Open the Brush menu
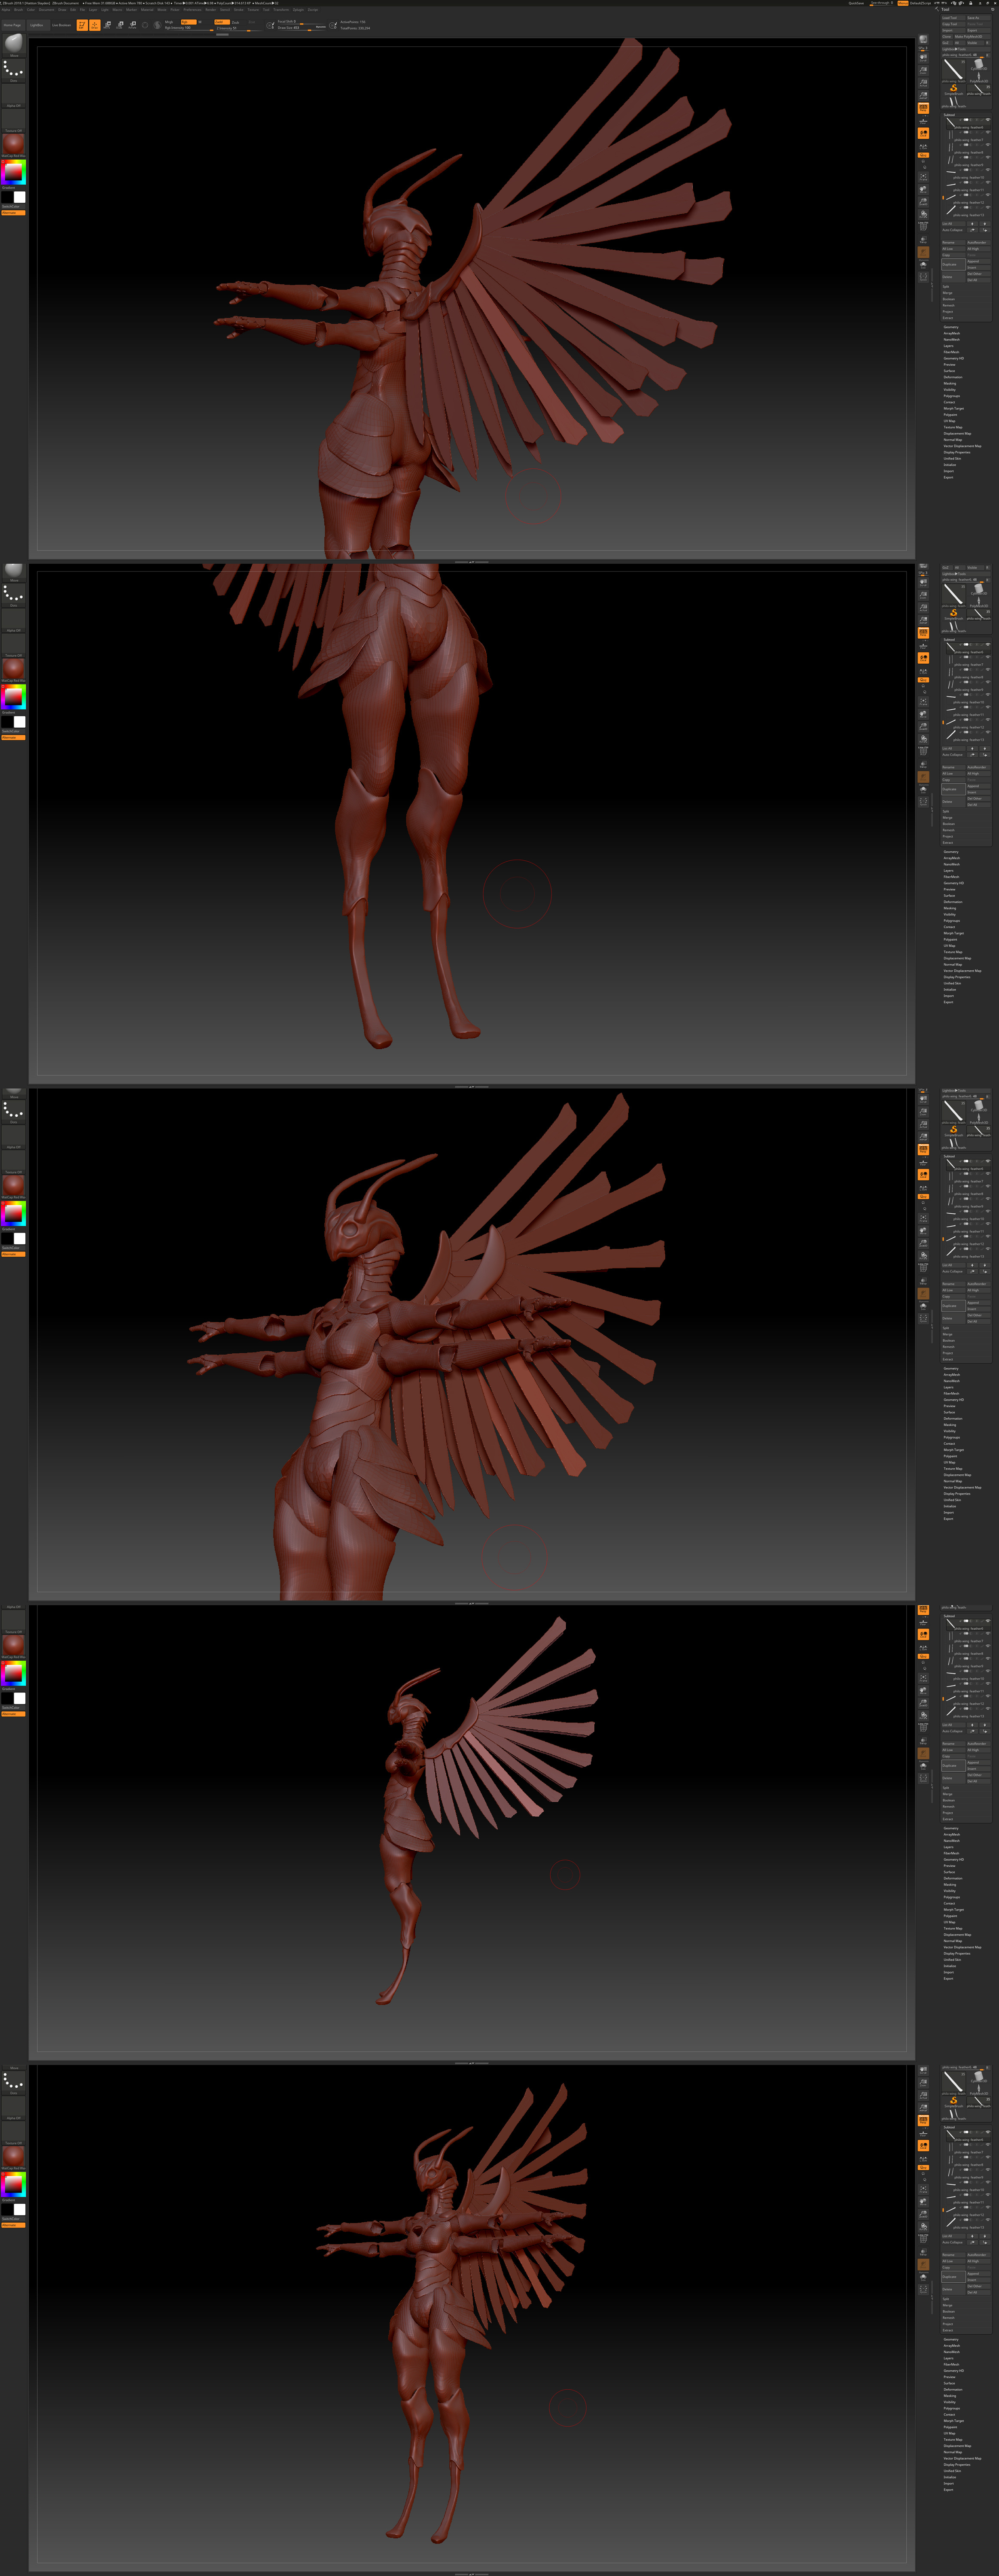The width and height of the screenshot is (999, 2576). coord(18,9)
